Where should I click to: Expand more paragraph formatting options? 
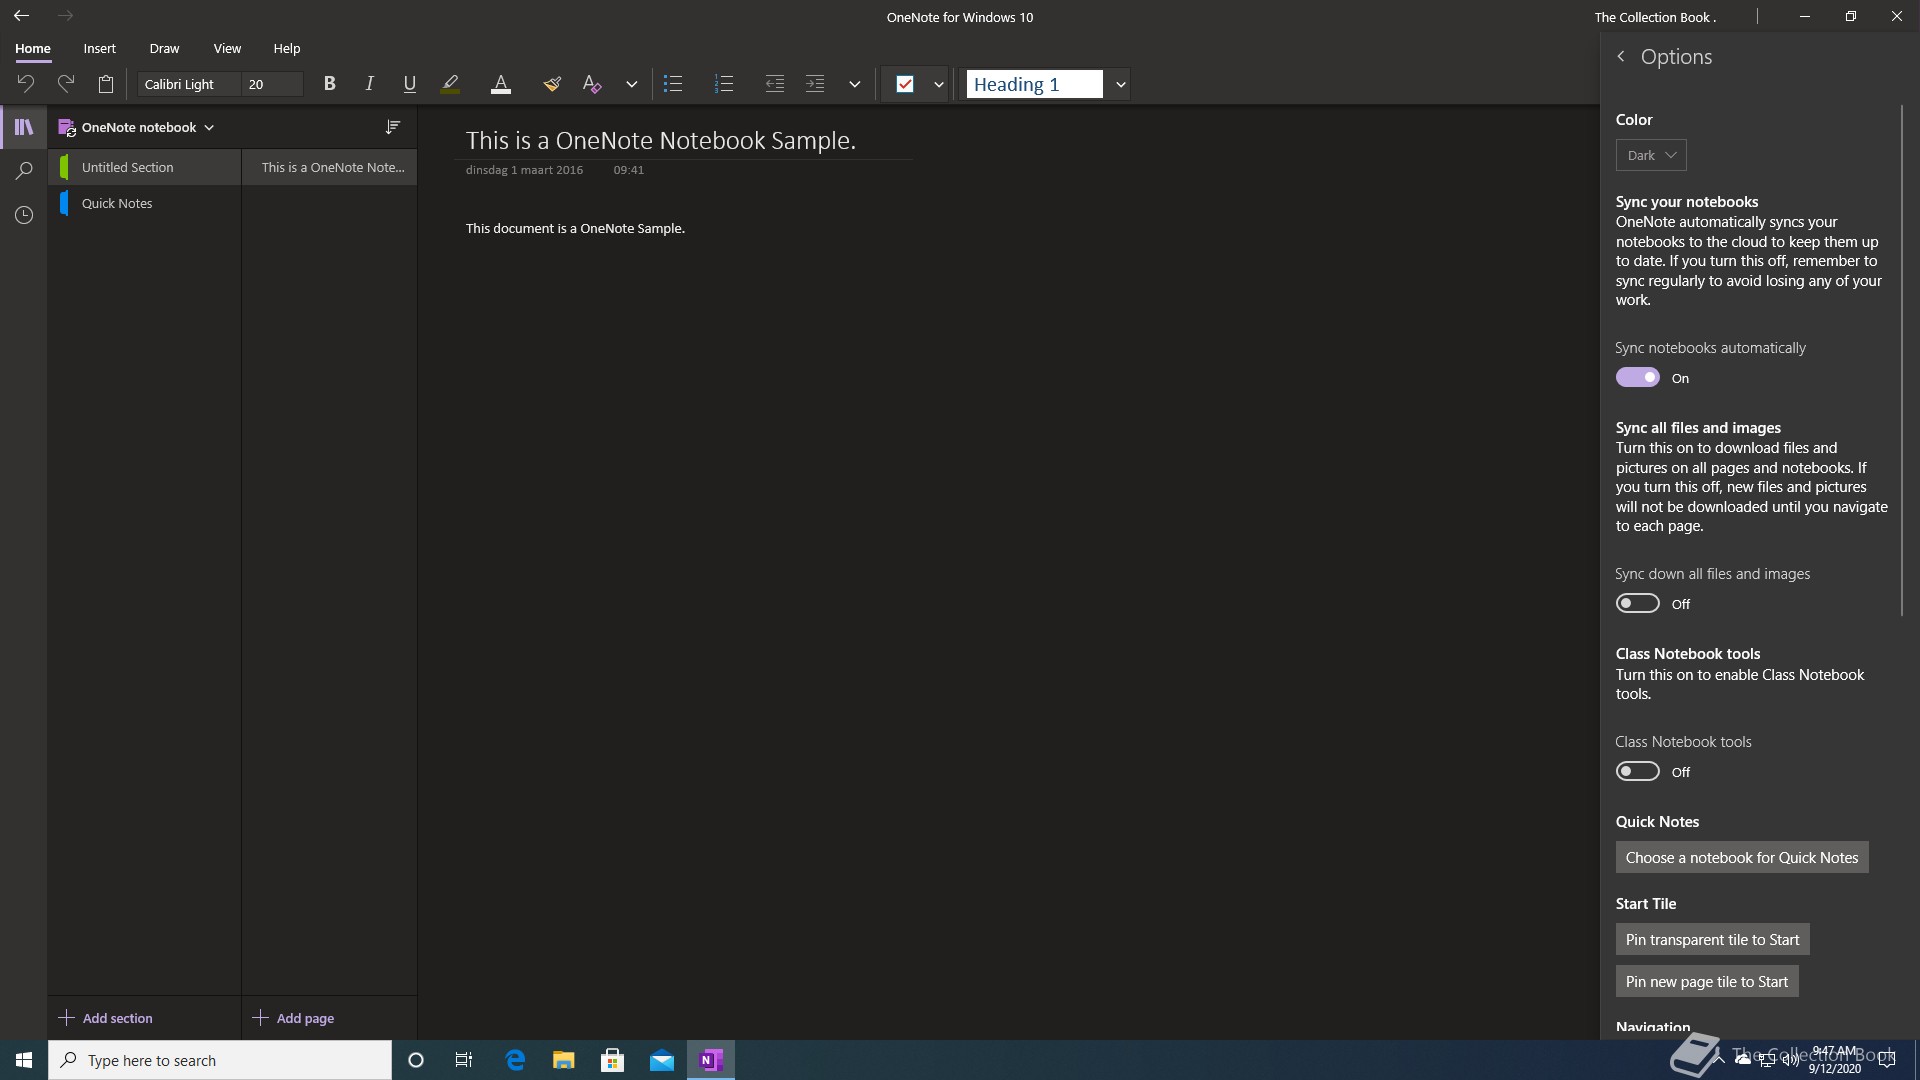coord(854,84)
